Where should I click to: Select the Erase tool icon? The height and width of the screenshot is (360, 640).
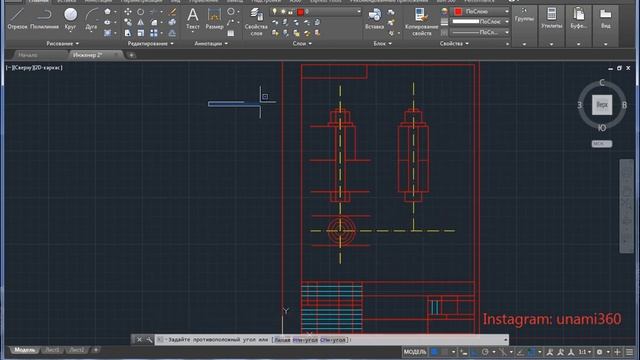(172, 12)
